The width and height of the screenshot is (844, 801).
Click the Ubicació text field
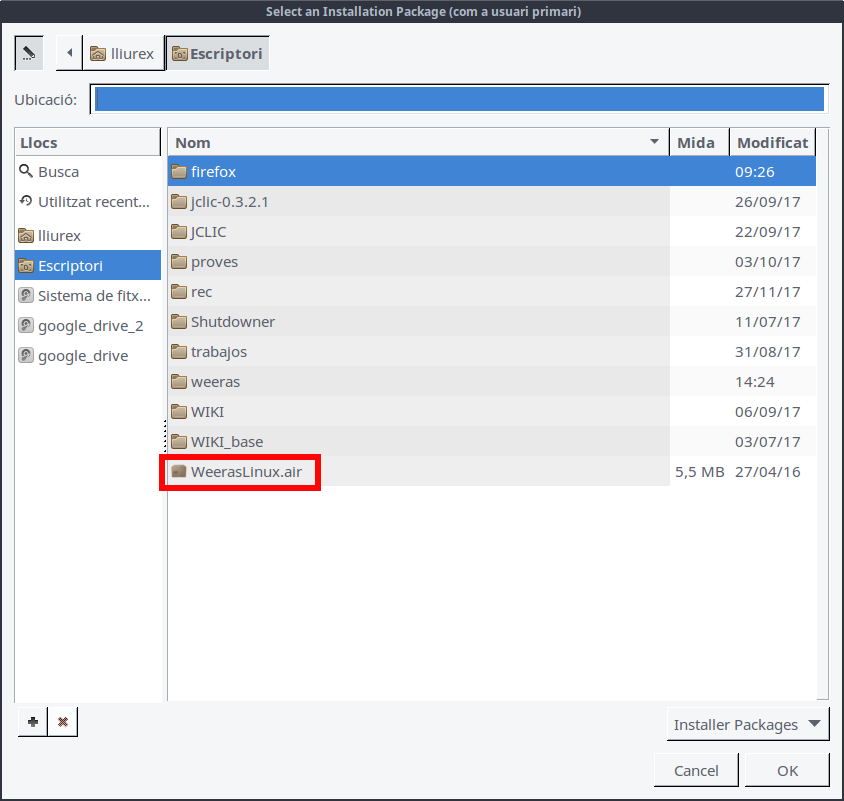458,99
